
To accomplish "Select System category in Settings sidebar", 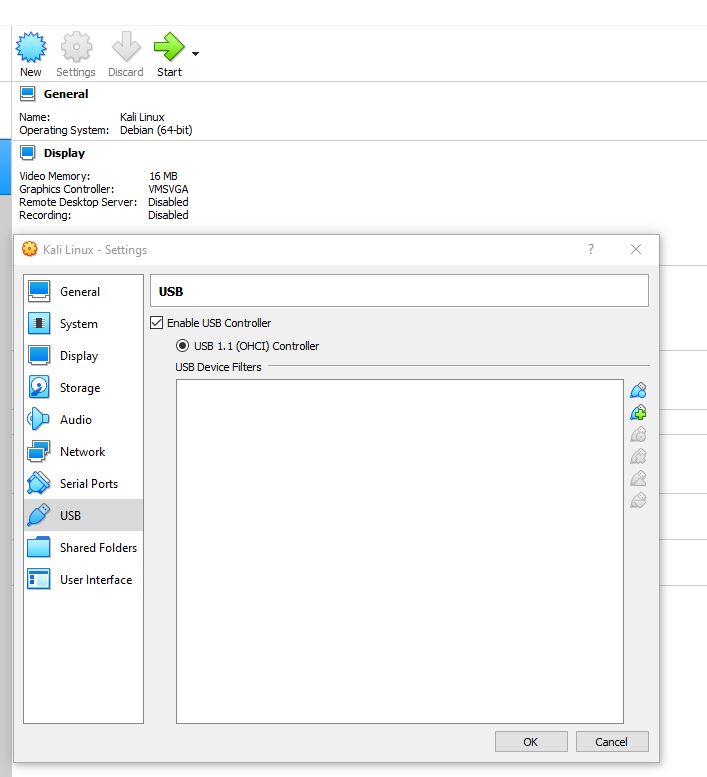I will pyautogui.click(x=83, y=324).
